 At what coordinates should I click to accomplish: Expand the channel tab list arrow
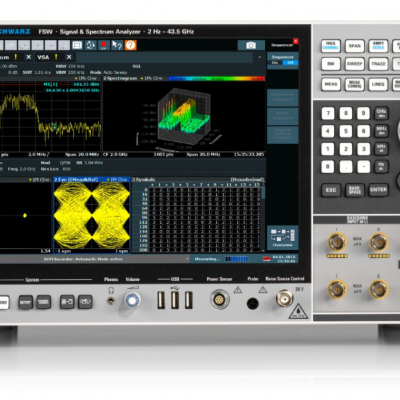click(x=260, y=57)
